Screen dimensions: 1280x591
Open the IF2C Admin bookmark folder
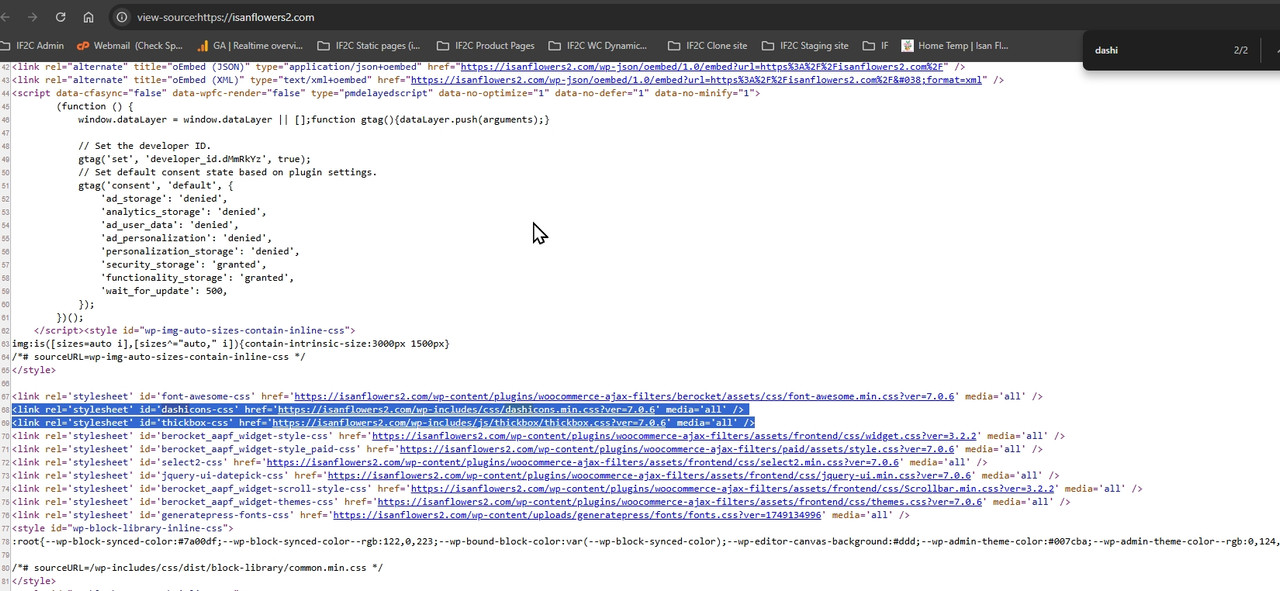pos(32,45)
